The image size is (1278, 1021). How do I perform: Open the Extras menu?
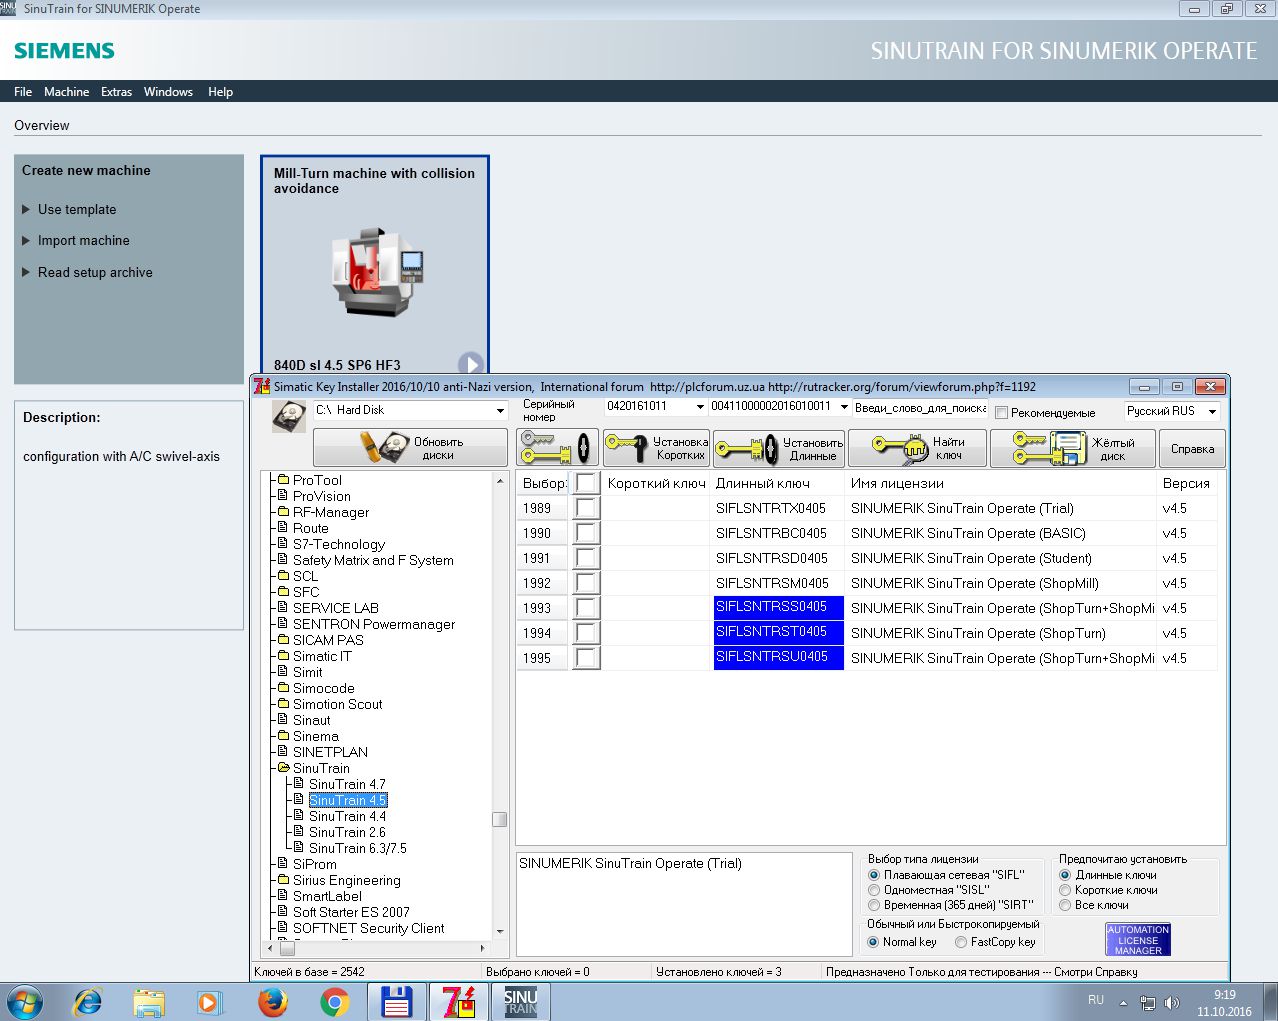[116, 92]
